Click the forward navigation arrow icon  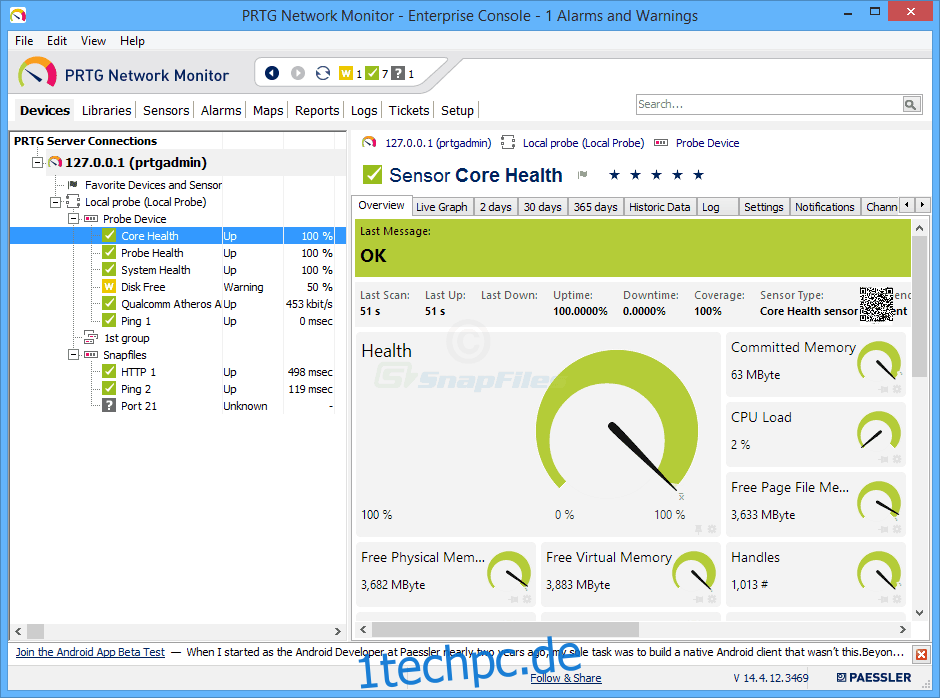[298, 73]
